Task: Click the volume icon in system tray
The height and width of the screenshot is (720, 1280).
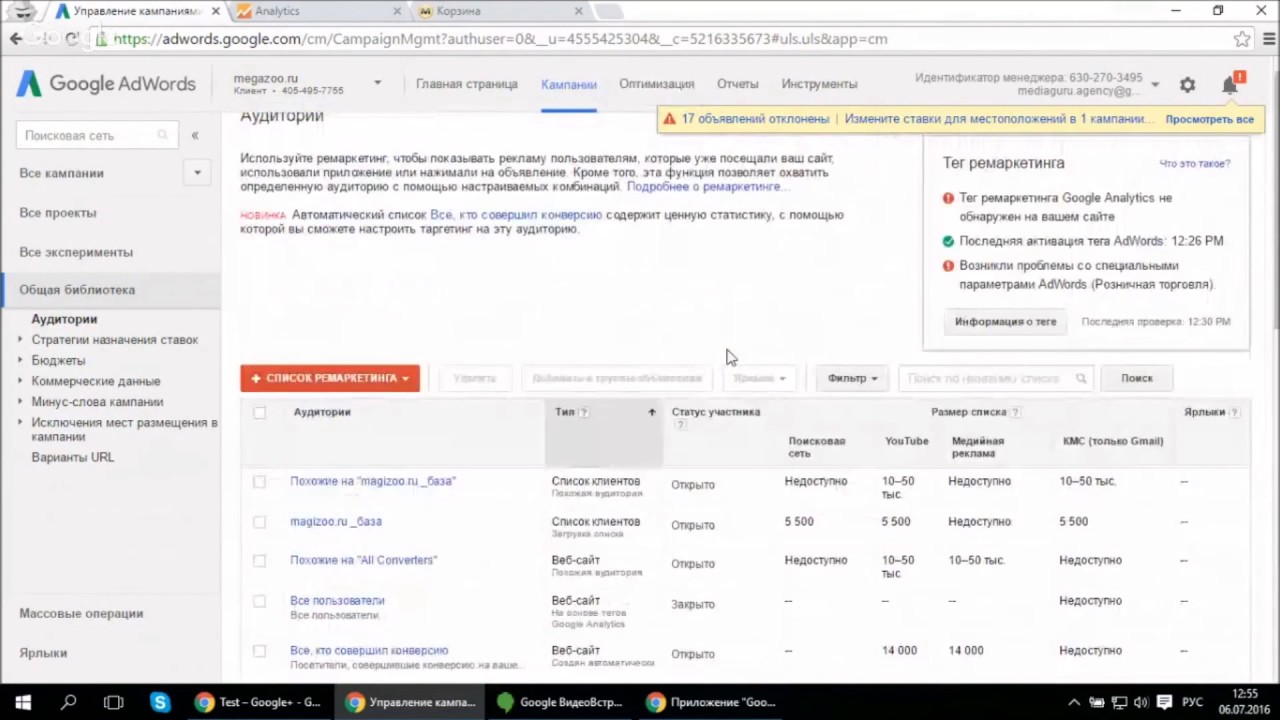Action: tap(1141, 702)
